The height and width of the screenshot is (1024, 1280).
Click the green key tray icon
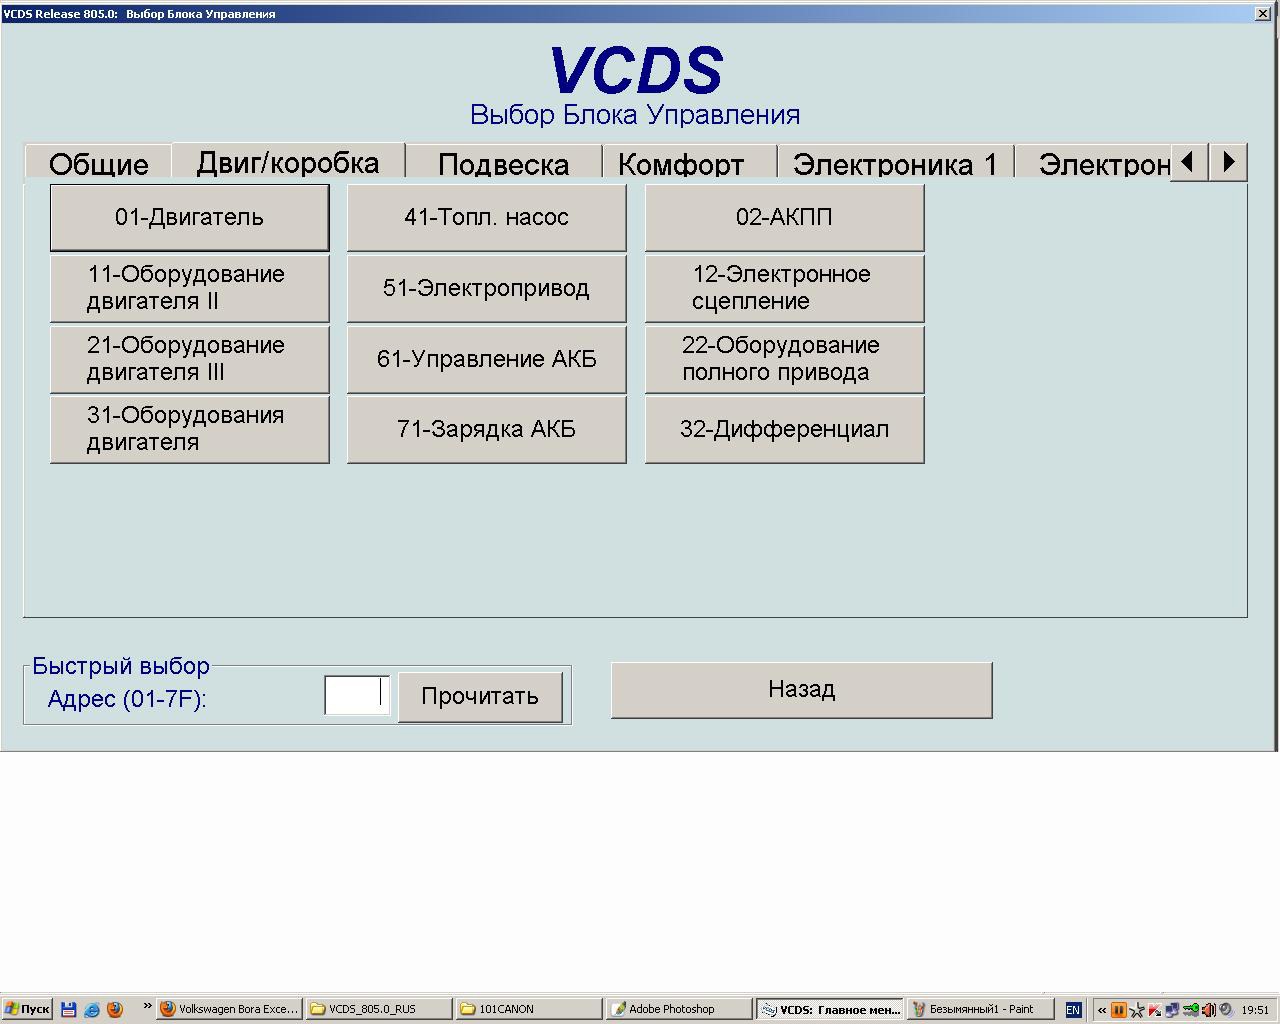pyautogui.click(x=1190, y=1010)
